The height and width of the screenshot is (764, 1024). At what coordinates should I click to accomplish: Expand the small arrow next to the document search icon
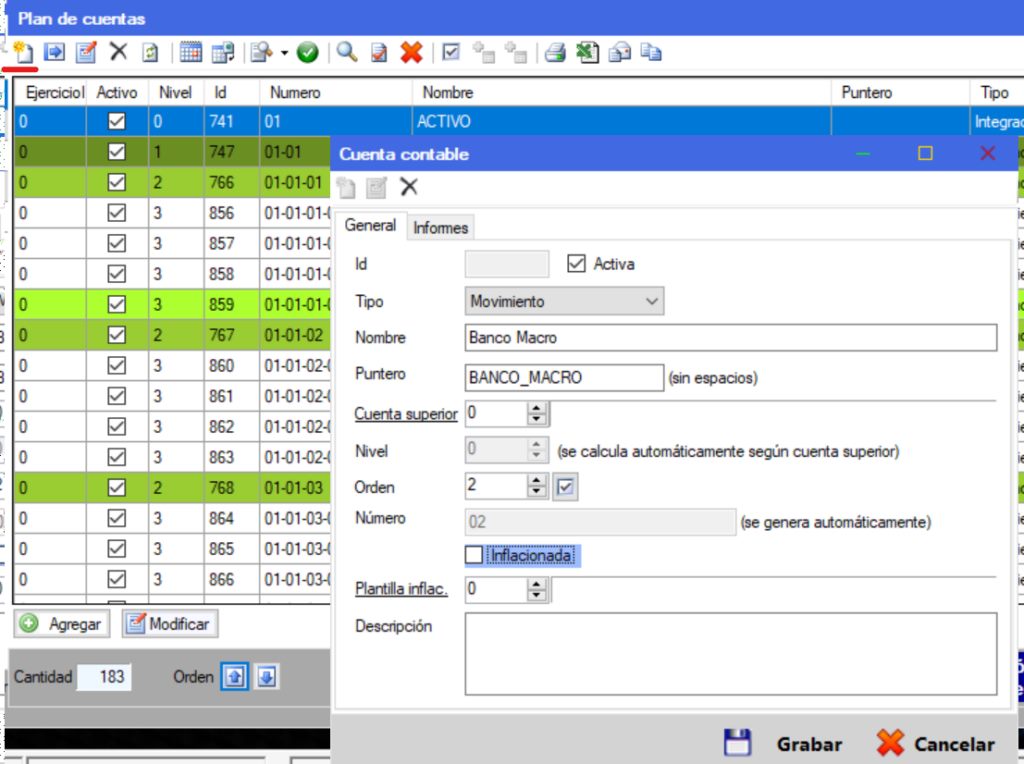[x=284, y=52]
